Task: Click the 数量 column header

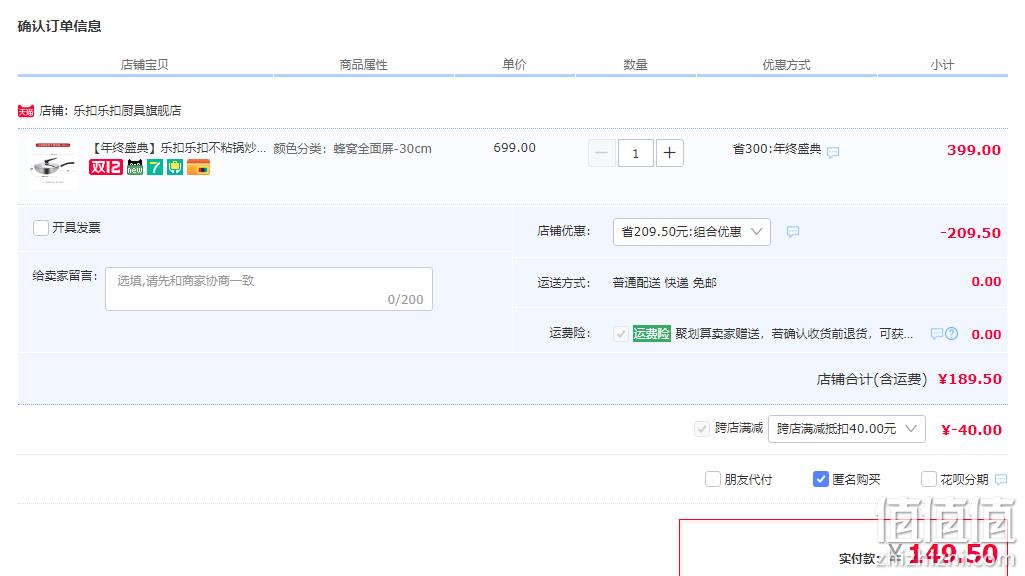Action: click(x=635, y=65)
